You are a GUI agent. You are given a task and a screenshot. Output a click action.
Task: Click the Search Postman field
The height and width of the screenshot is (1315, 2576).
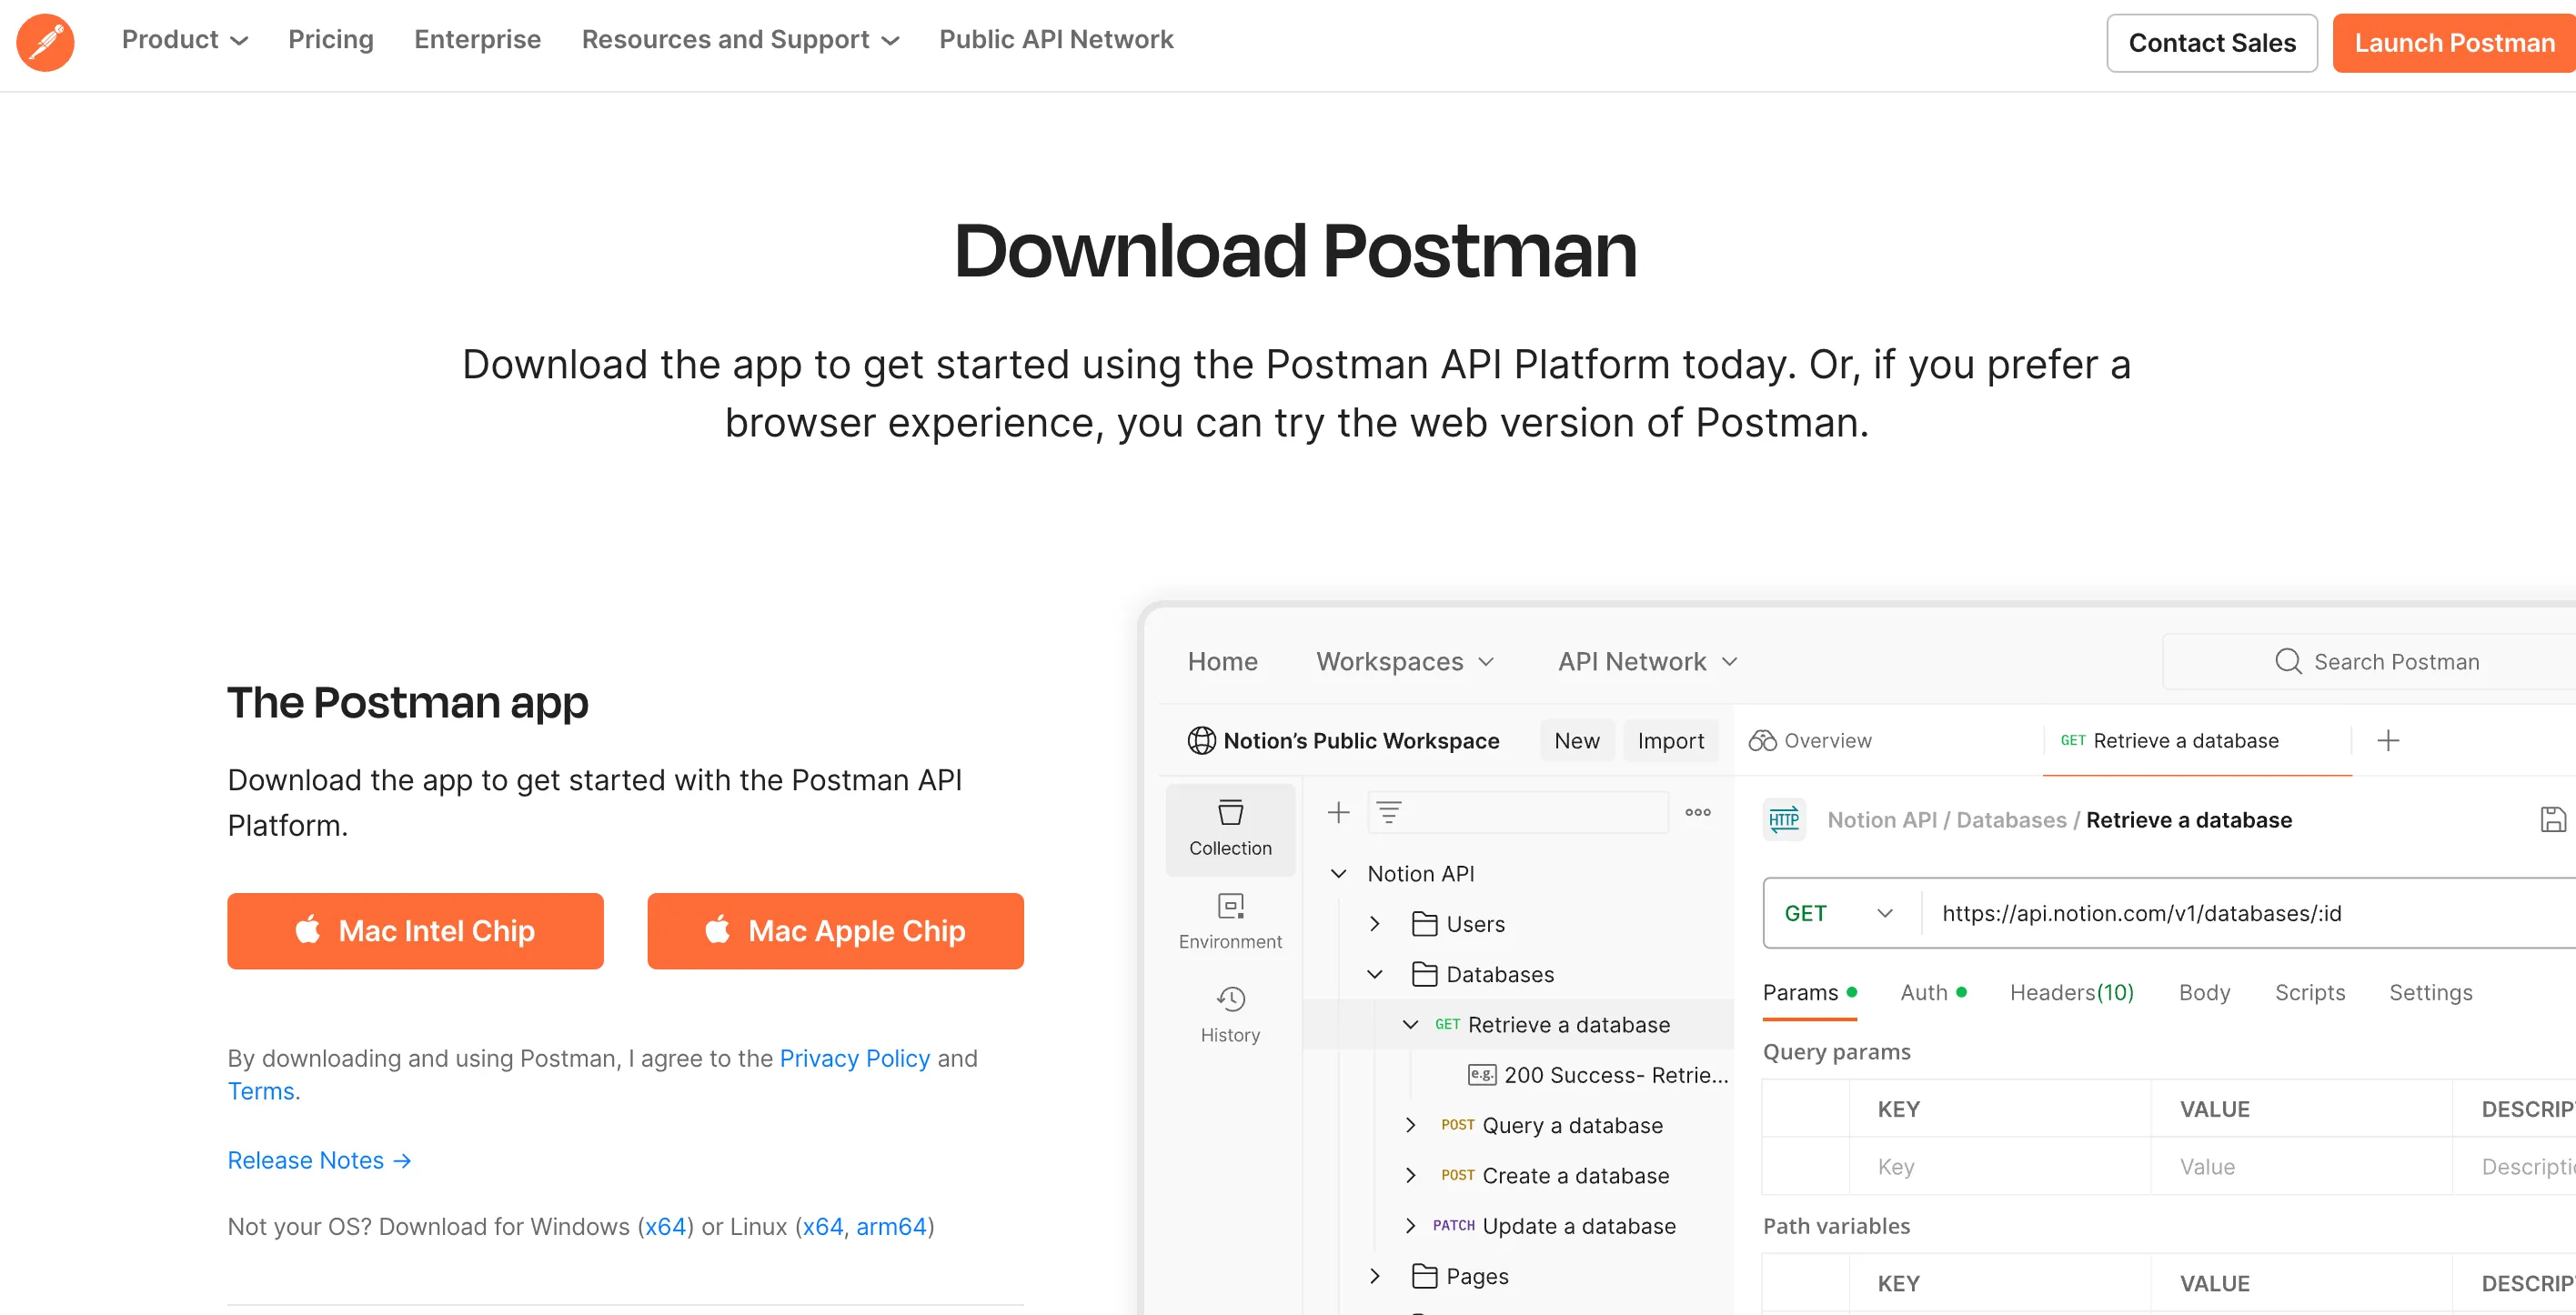click(2395, 662)
